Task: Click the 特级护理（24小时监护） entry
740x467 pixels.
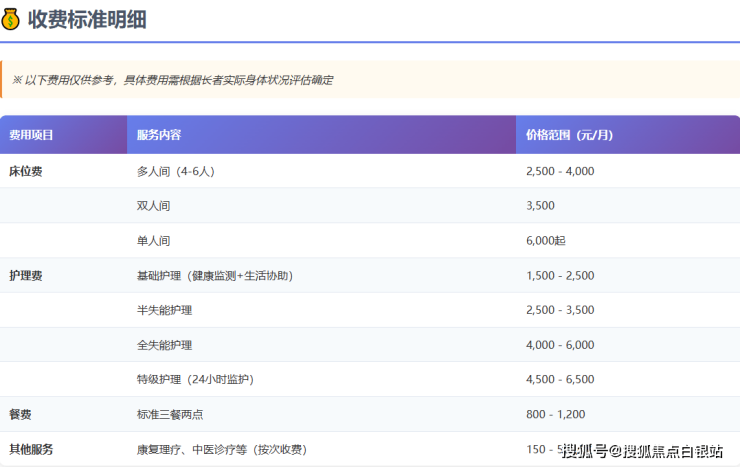Action: (195, 379)
